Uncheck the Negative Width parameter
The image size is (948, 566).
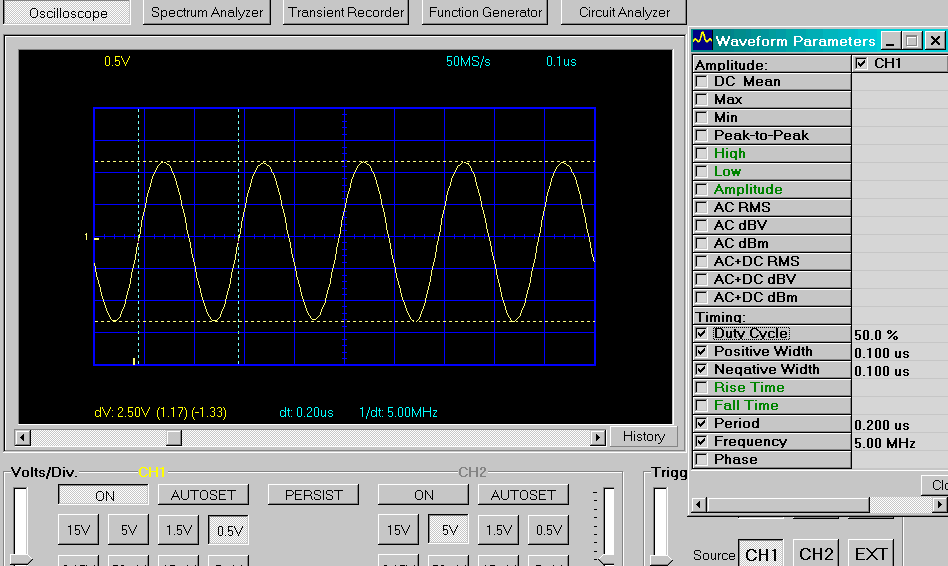click(701, 369)
